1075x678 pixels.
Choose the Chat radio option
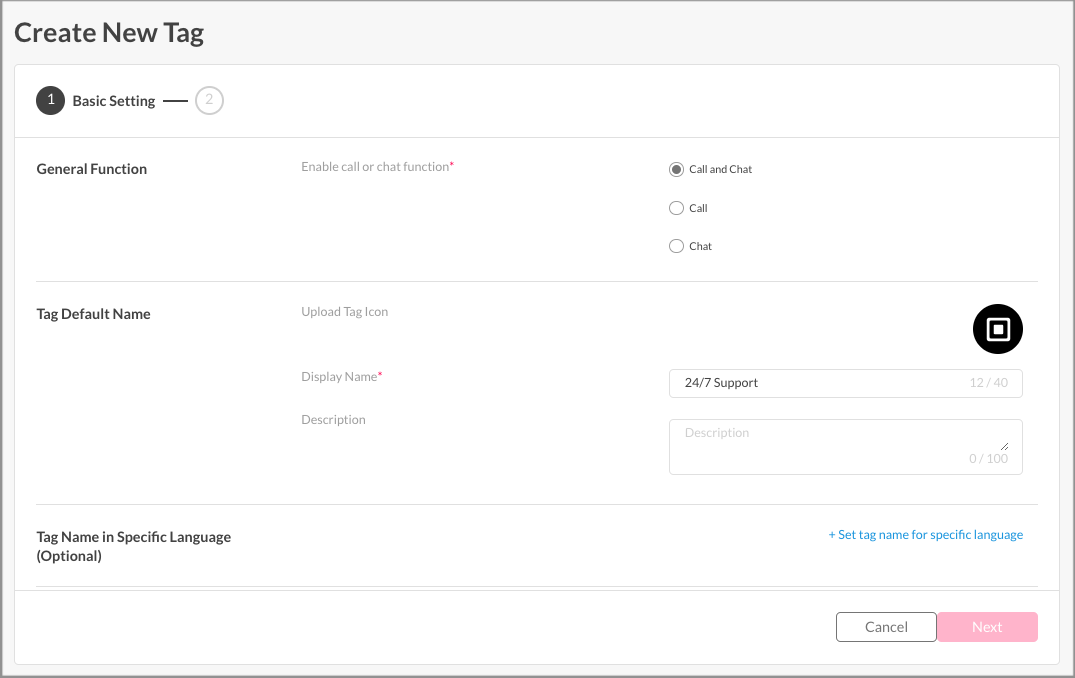(676, 246)
